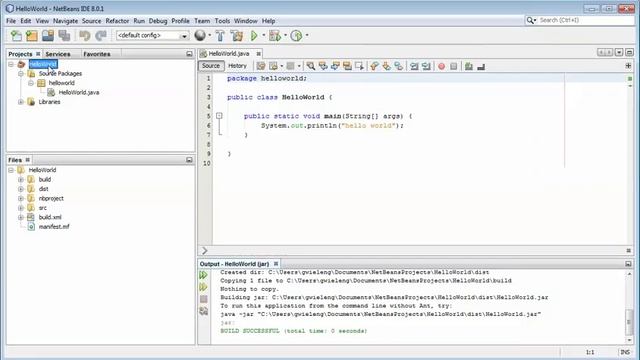Image resolution: width=640 pixels, height=360 pixels.
Task: Close the Output HelloWorld (jar) tab
Action: (x=276, y=264)
